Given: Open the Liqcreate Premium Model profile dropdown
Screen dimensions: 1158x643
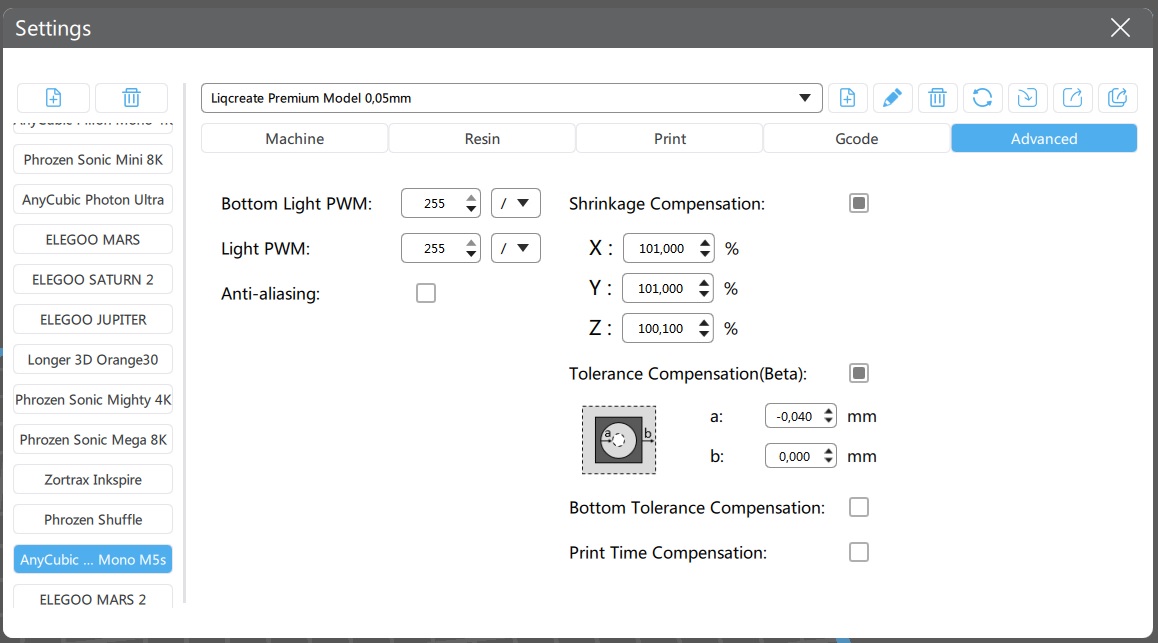Looking at the screenshot, I should coord(511,98).
